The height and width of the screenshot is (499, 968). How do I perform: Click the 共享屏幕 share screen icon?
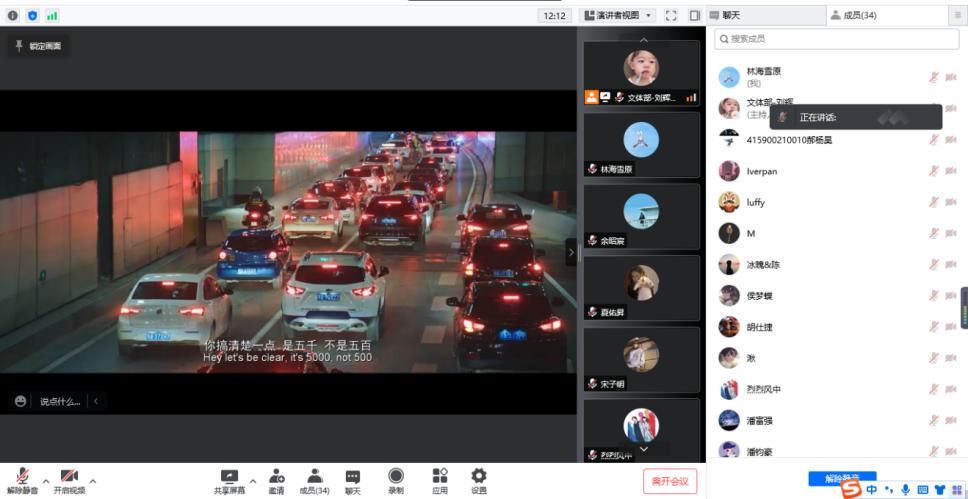[x=229, y=477]
